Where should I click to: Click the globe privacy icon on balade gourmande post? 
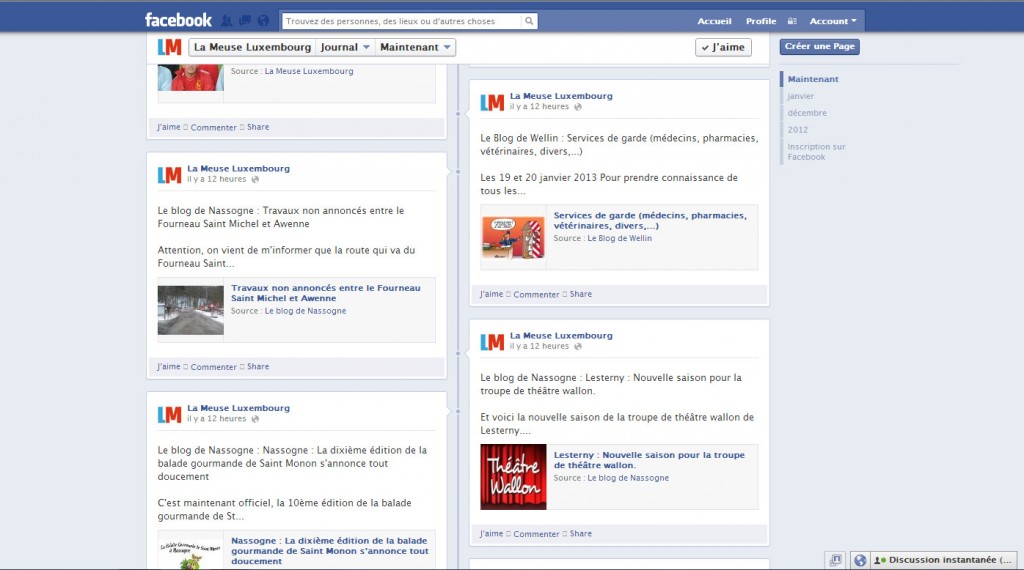coord(255,419)
